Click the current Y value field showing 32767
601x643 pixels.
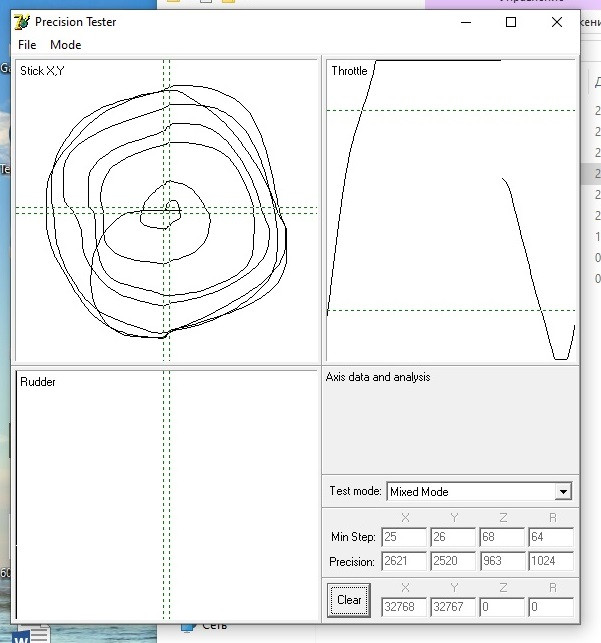pos(453,606)
